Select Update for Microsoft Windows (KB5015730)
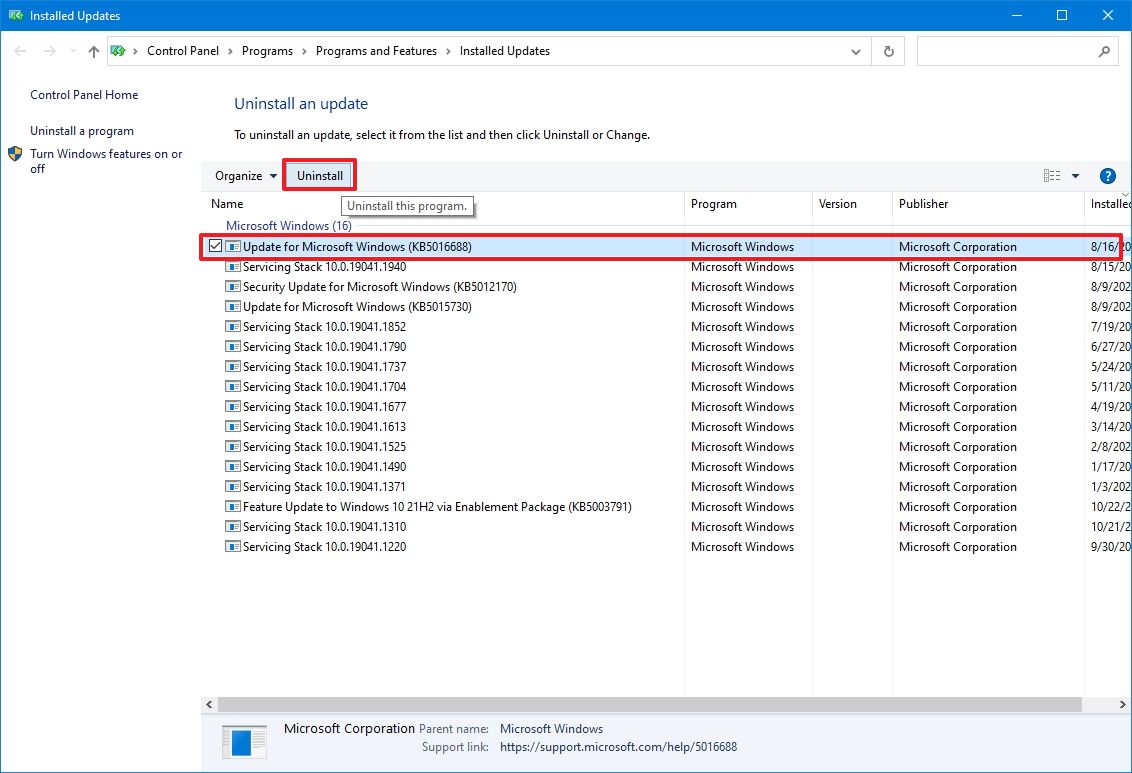The width and height of the screenshot is (1132, 773). tap(666, 307)
